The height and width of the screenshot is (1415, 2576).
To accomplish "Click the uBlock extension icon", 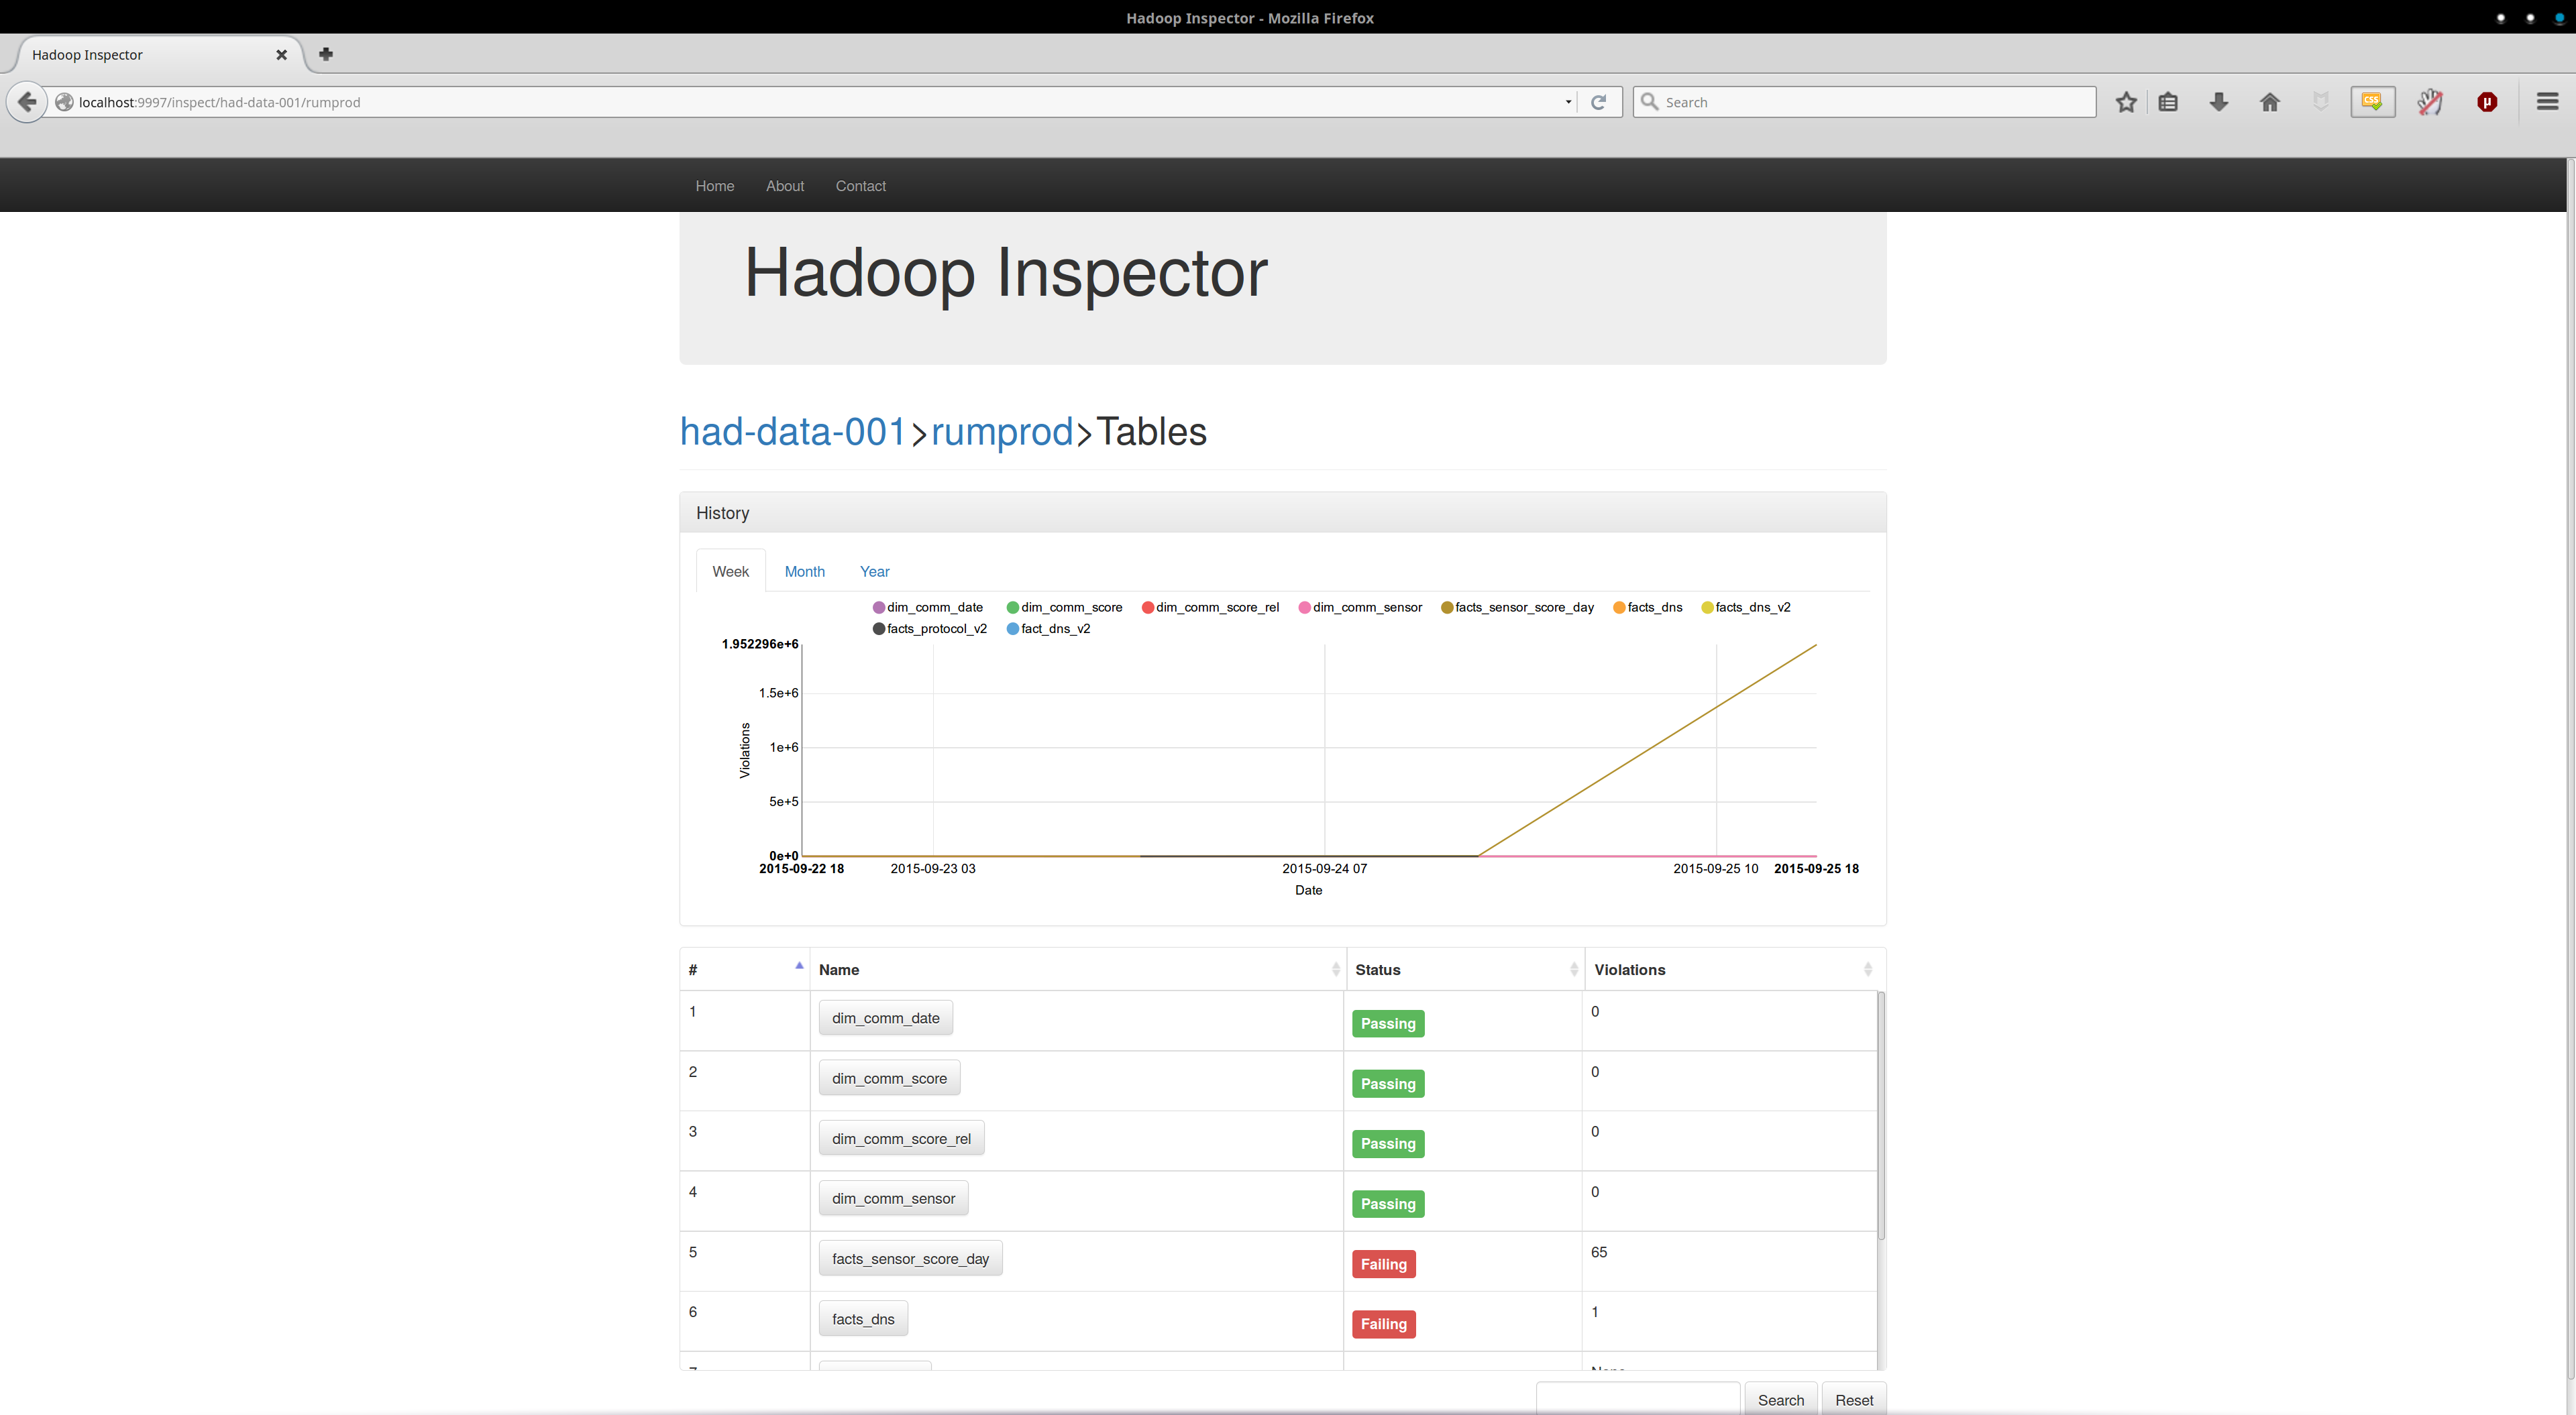I will pos(2486,102).
